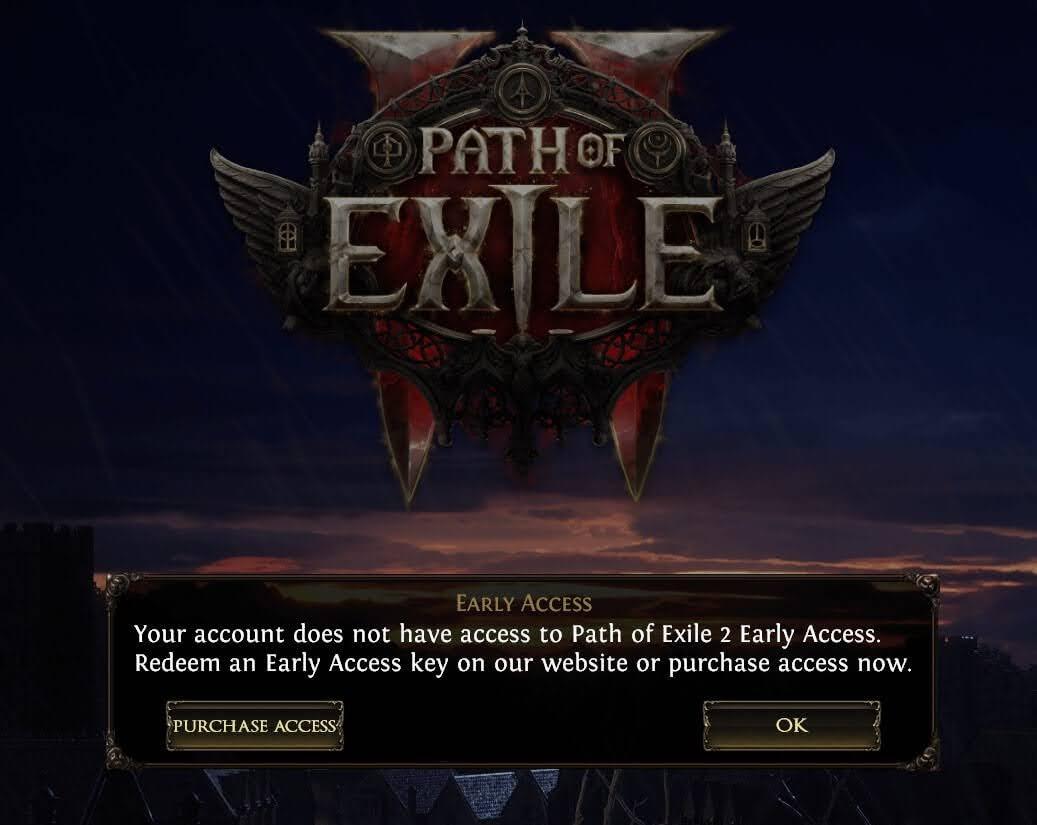Click the left lantern window on the logo
Viewport: 1037px width, 825px height.
[x=287, y=234]
